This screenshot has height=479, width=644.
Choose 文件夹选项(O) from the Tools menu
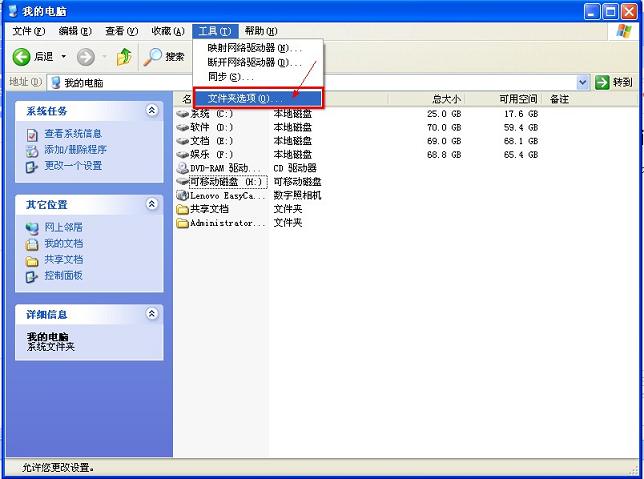pyautogui.click(x=258, y=99)
